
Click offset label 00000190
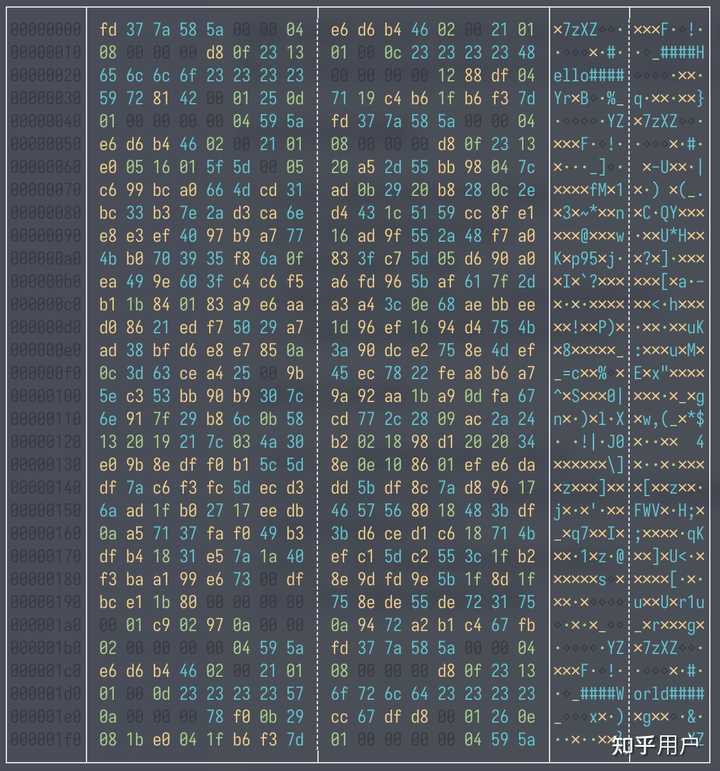pyautogui.click(x=45, y=602)
